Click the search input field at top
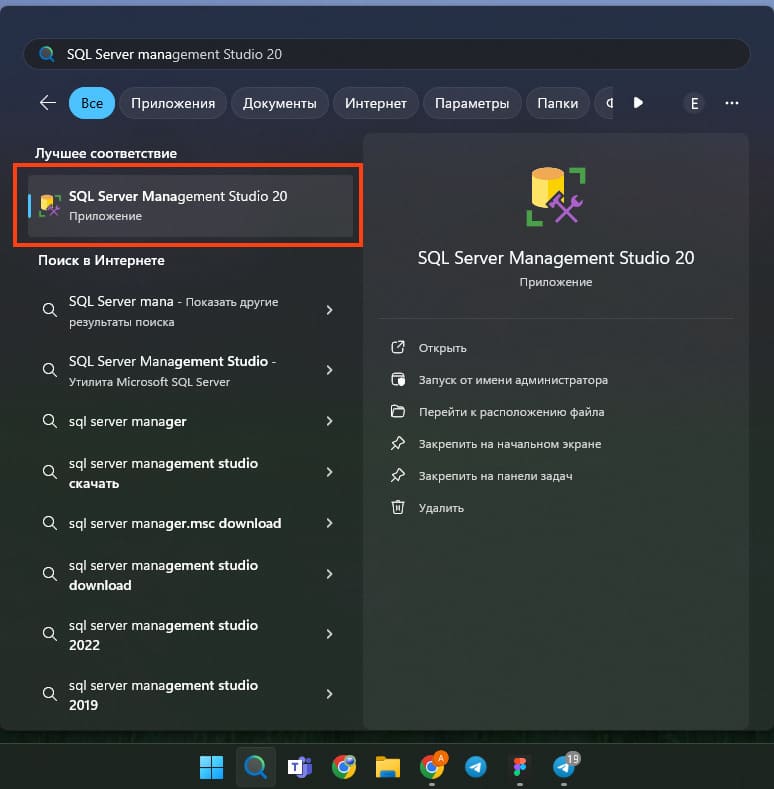The image size is (774, 789). pyautogui.click(x=386, y=54)
